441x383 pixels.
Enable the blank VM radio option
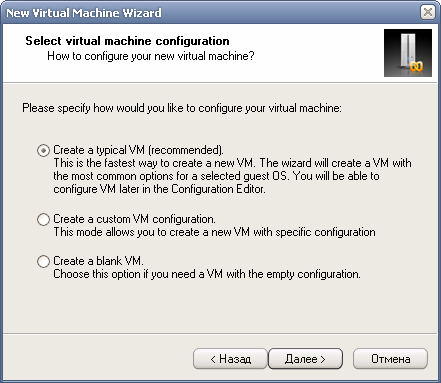[43, 261]
